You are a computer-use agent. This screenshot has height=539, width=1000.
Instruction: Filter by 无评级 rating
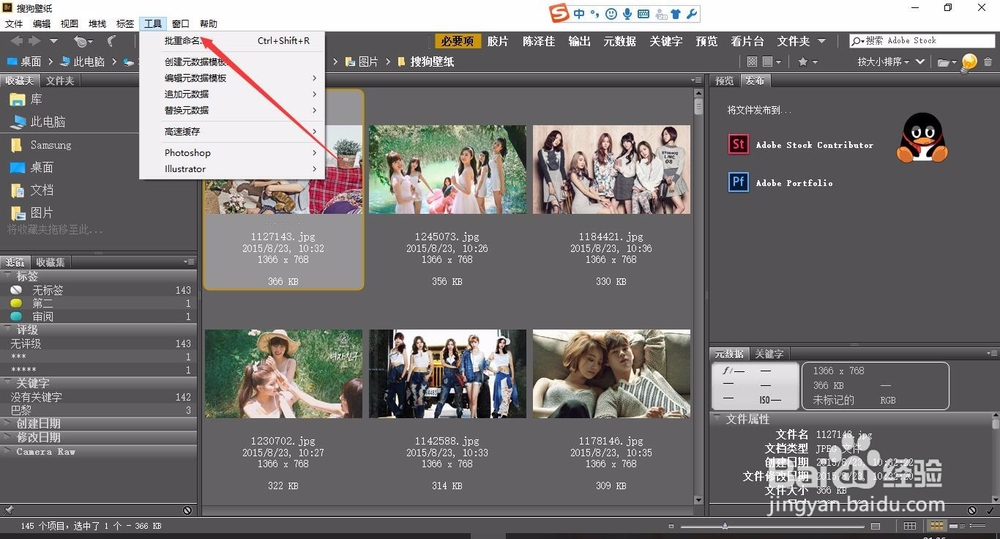pos(99,343)
